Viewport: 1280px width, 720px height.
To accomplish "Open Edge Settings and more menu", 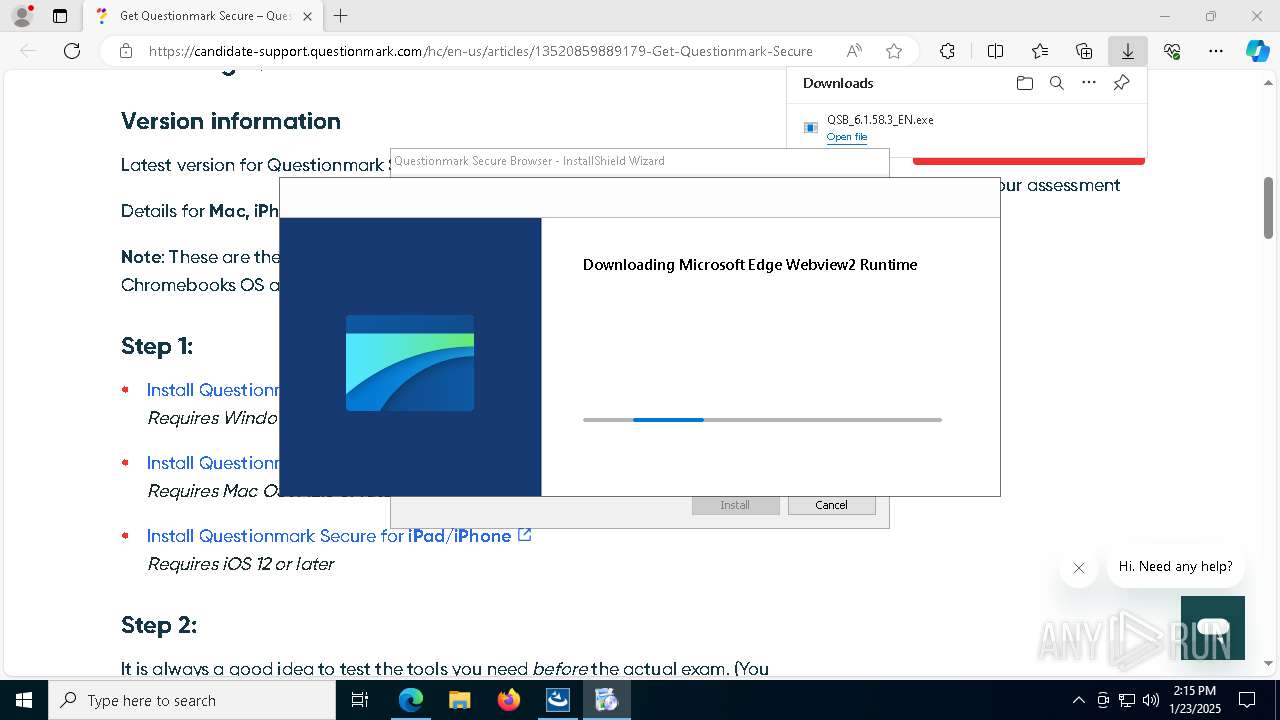I will coord(1216,51).
